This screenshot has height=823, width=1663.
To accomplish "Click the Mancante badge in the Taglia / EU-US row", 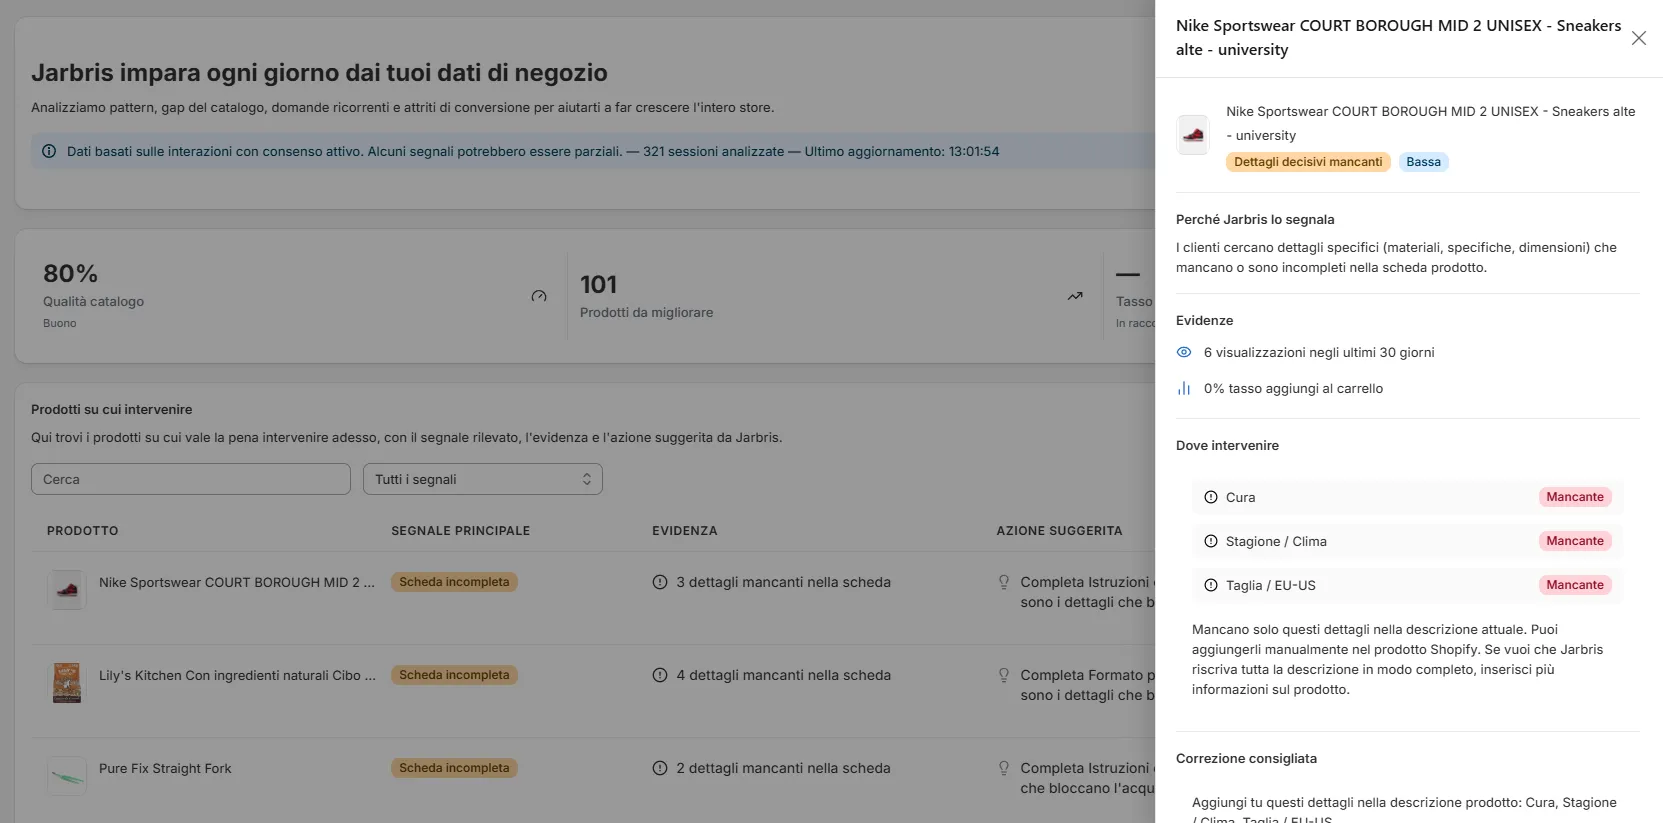I will click(1575, 585).
